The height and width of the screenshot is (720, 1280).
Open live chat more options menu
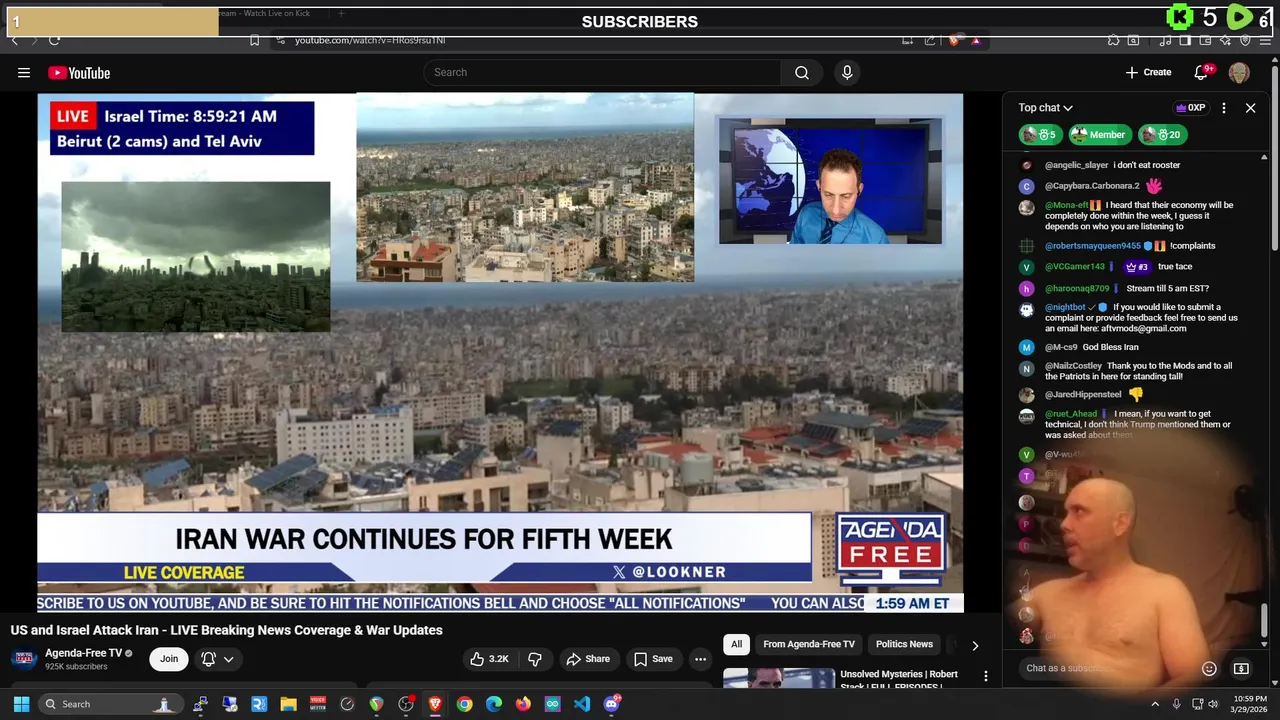(1224, 108)
